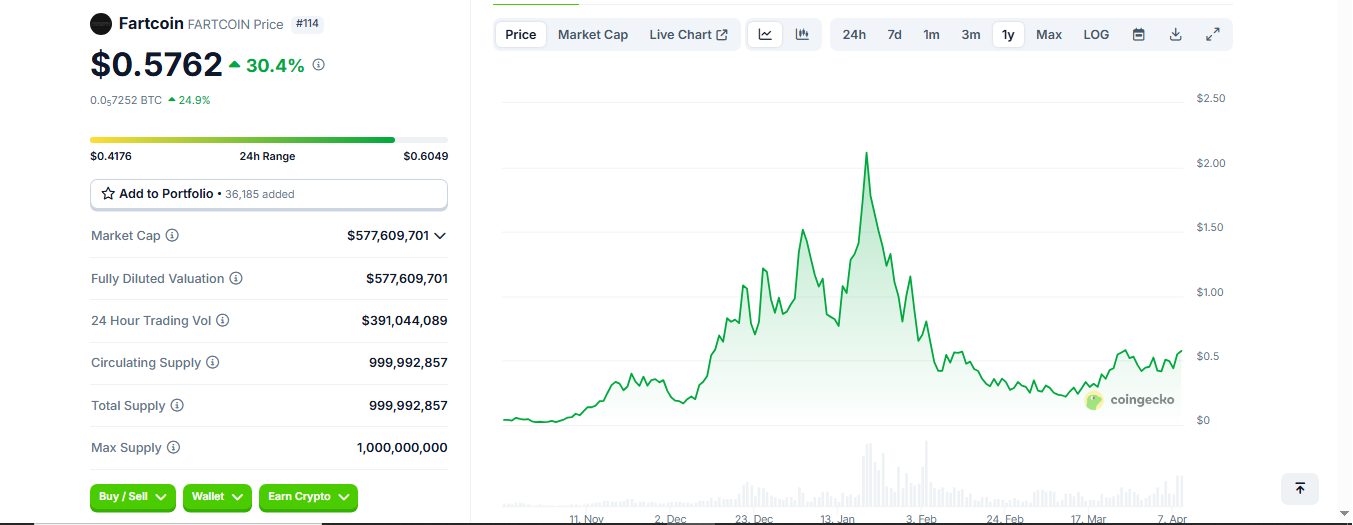Click the #114 rank badge
This screenshot has width=1353, height=525.
(x=308, y=23)
